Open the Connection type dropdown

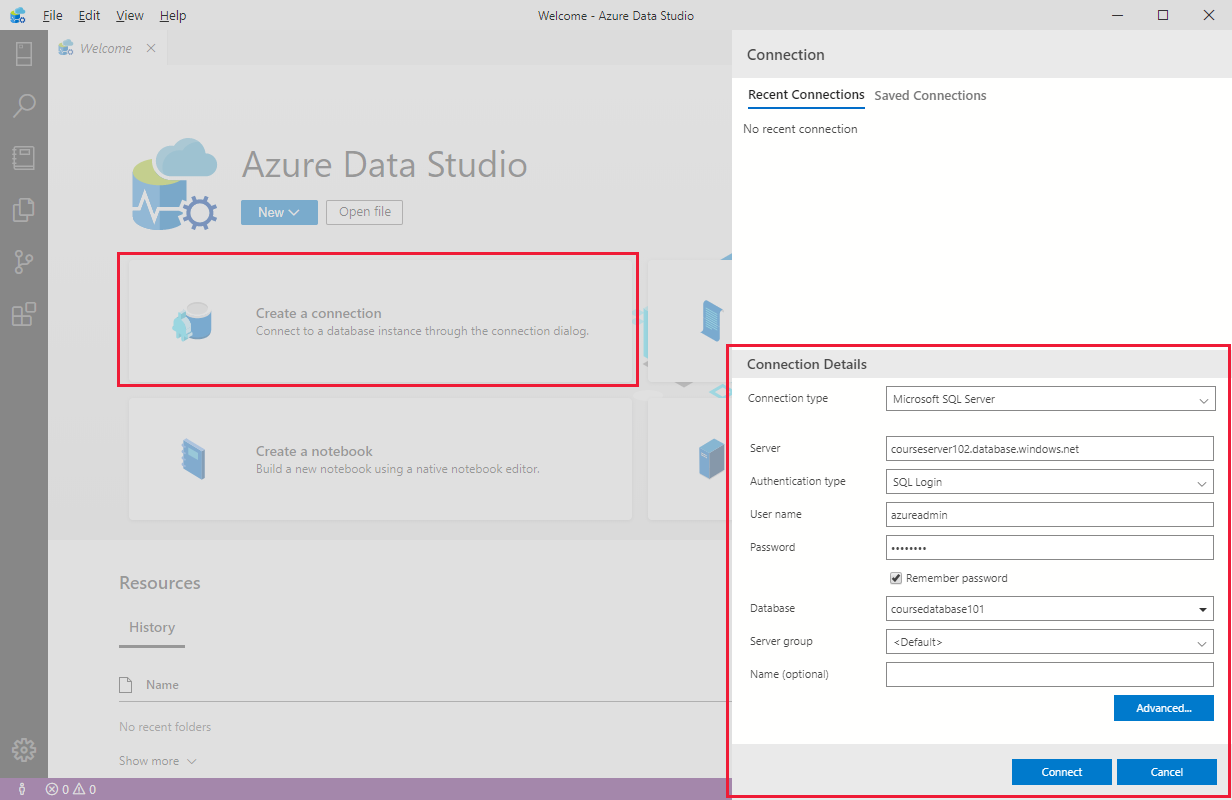pyautogui.click(x=1050, y=398)
